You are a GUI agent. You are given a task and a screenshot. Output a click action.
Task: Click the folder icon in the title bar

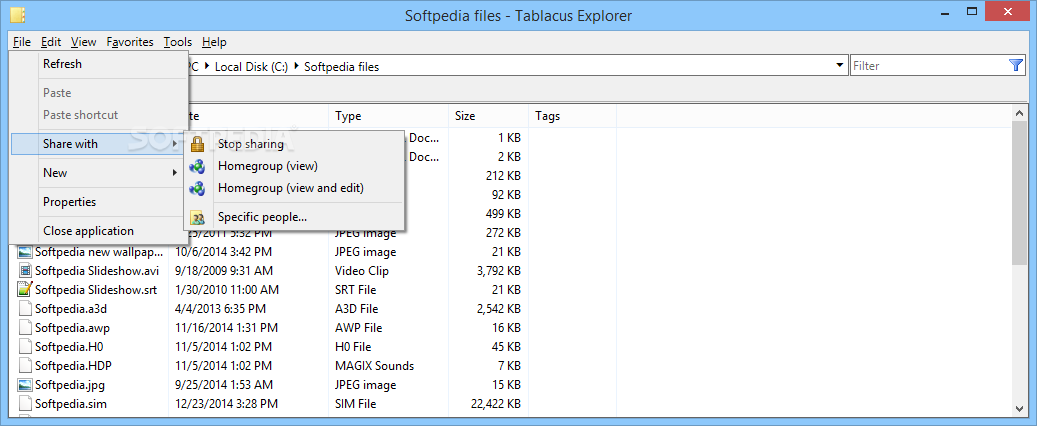pyautogui.click(x=18, y=15)
